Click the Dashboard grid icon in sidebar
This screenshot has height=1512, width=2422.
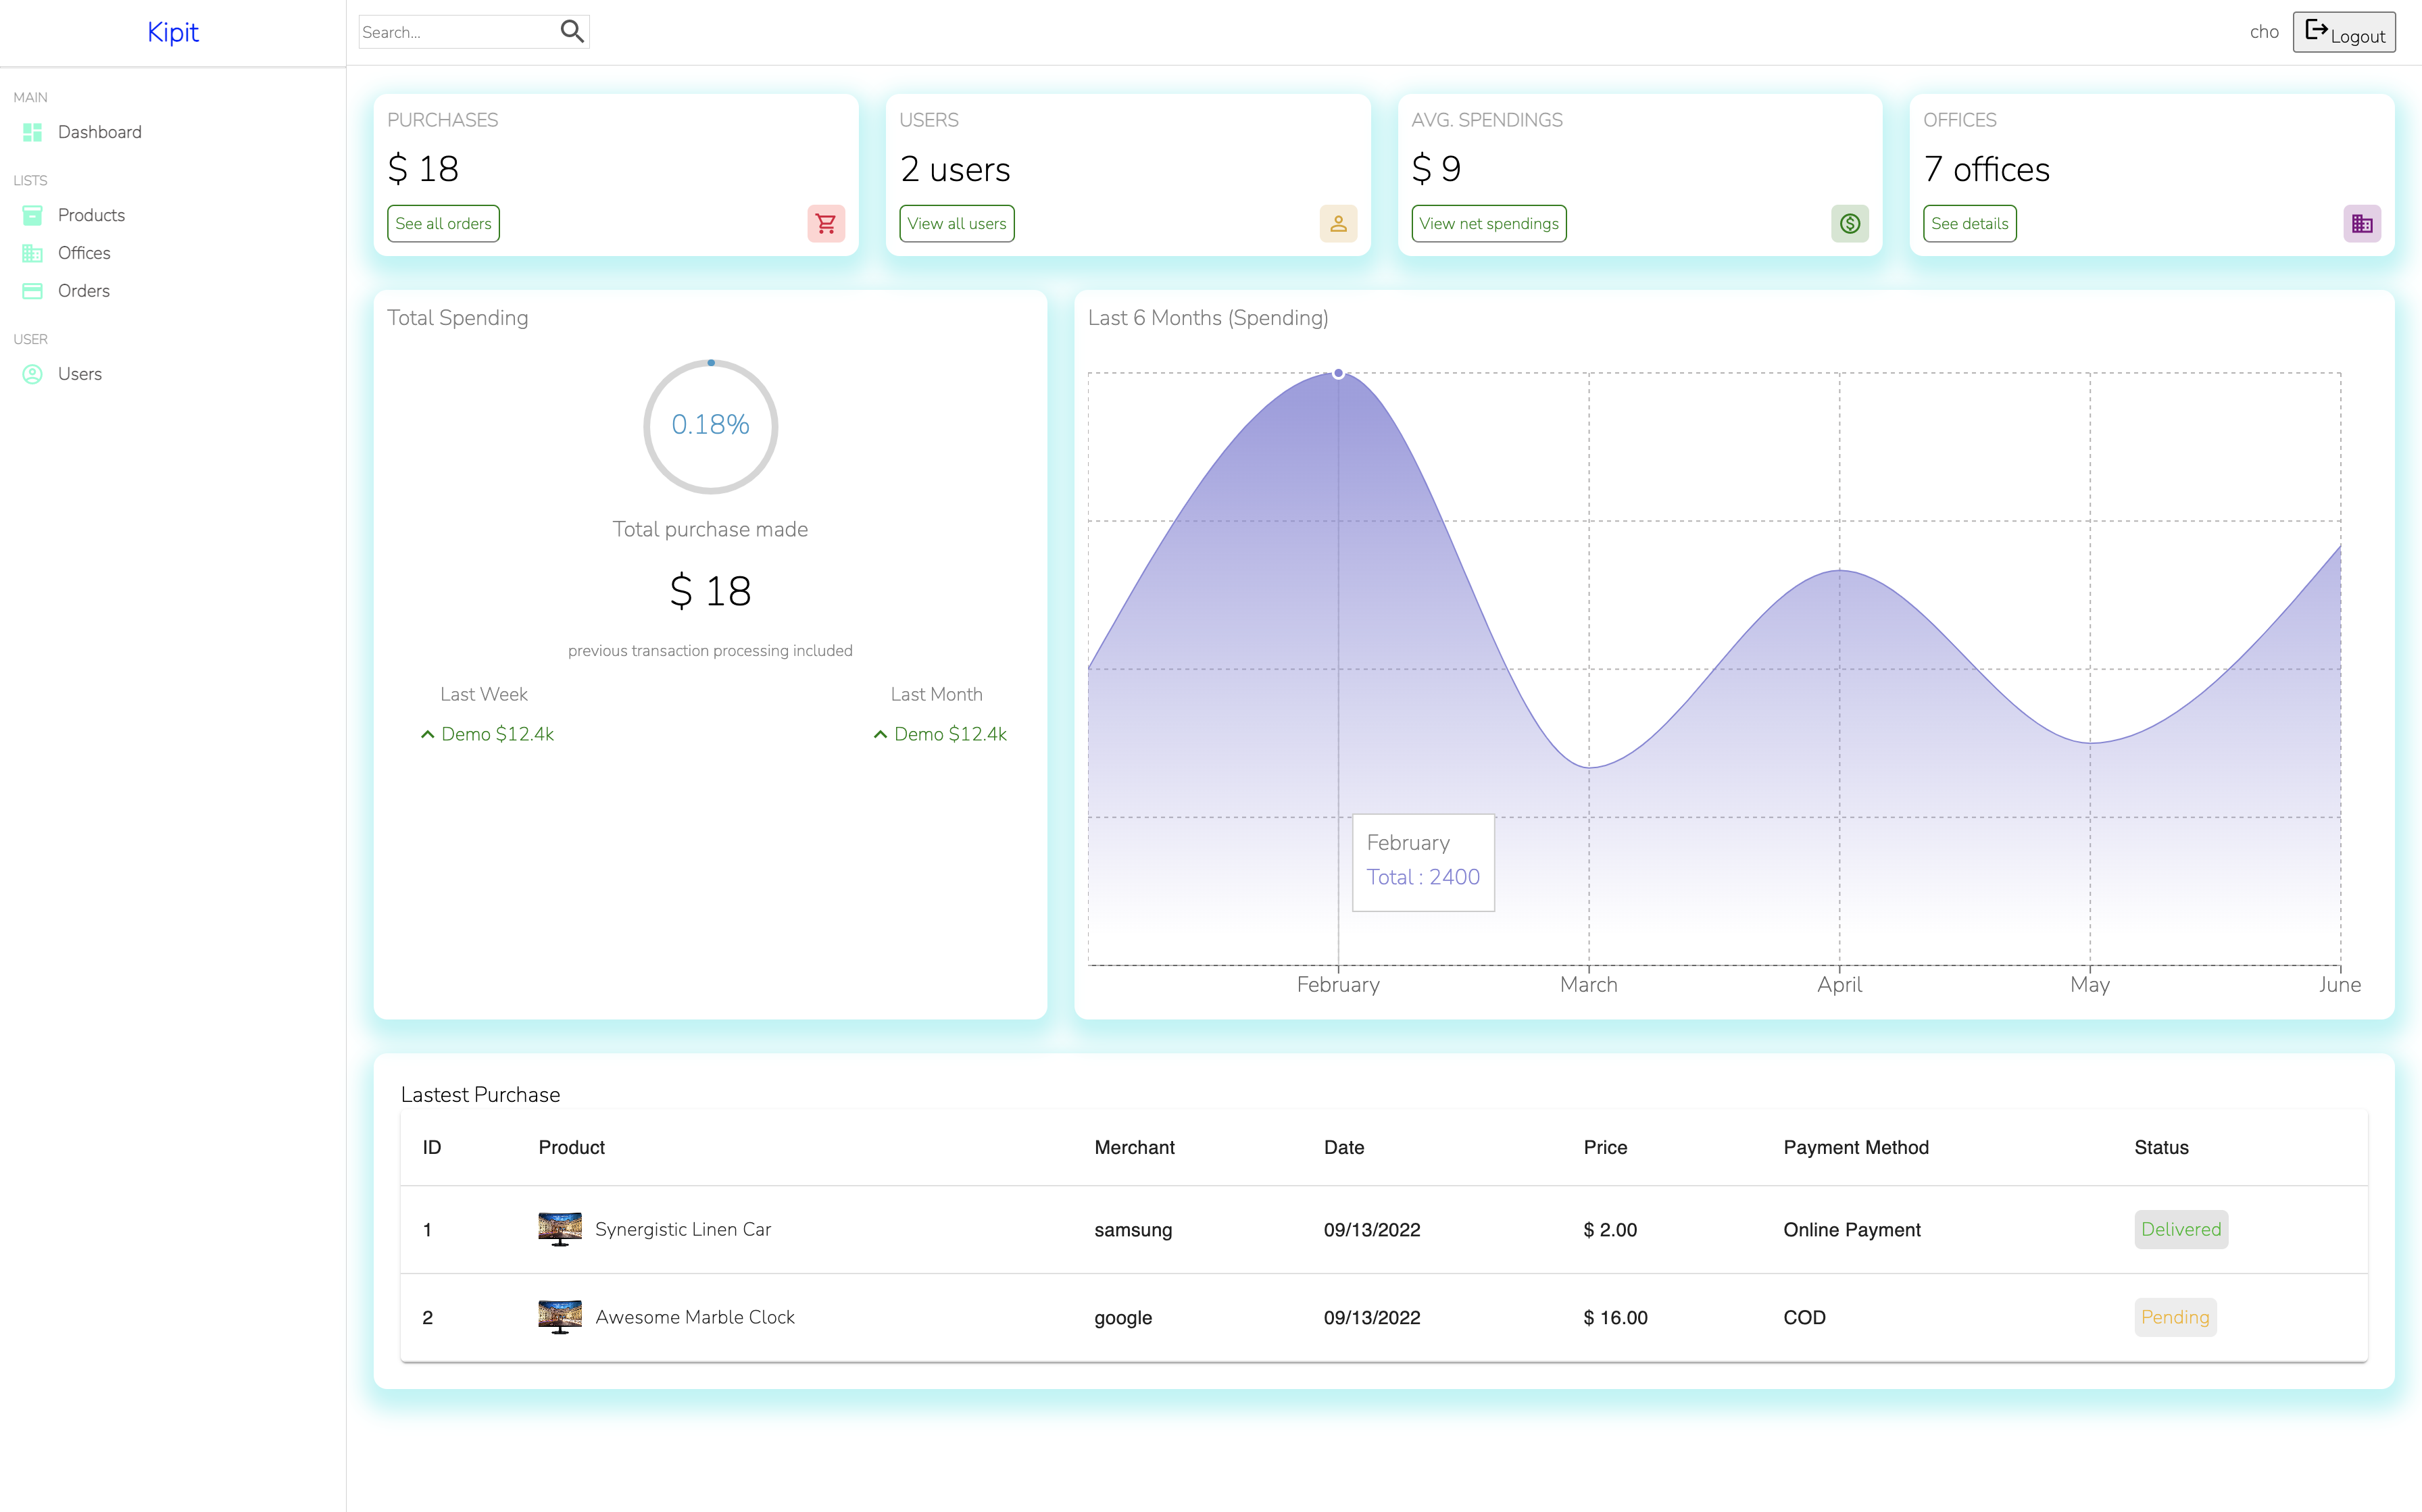32,132
